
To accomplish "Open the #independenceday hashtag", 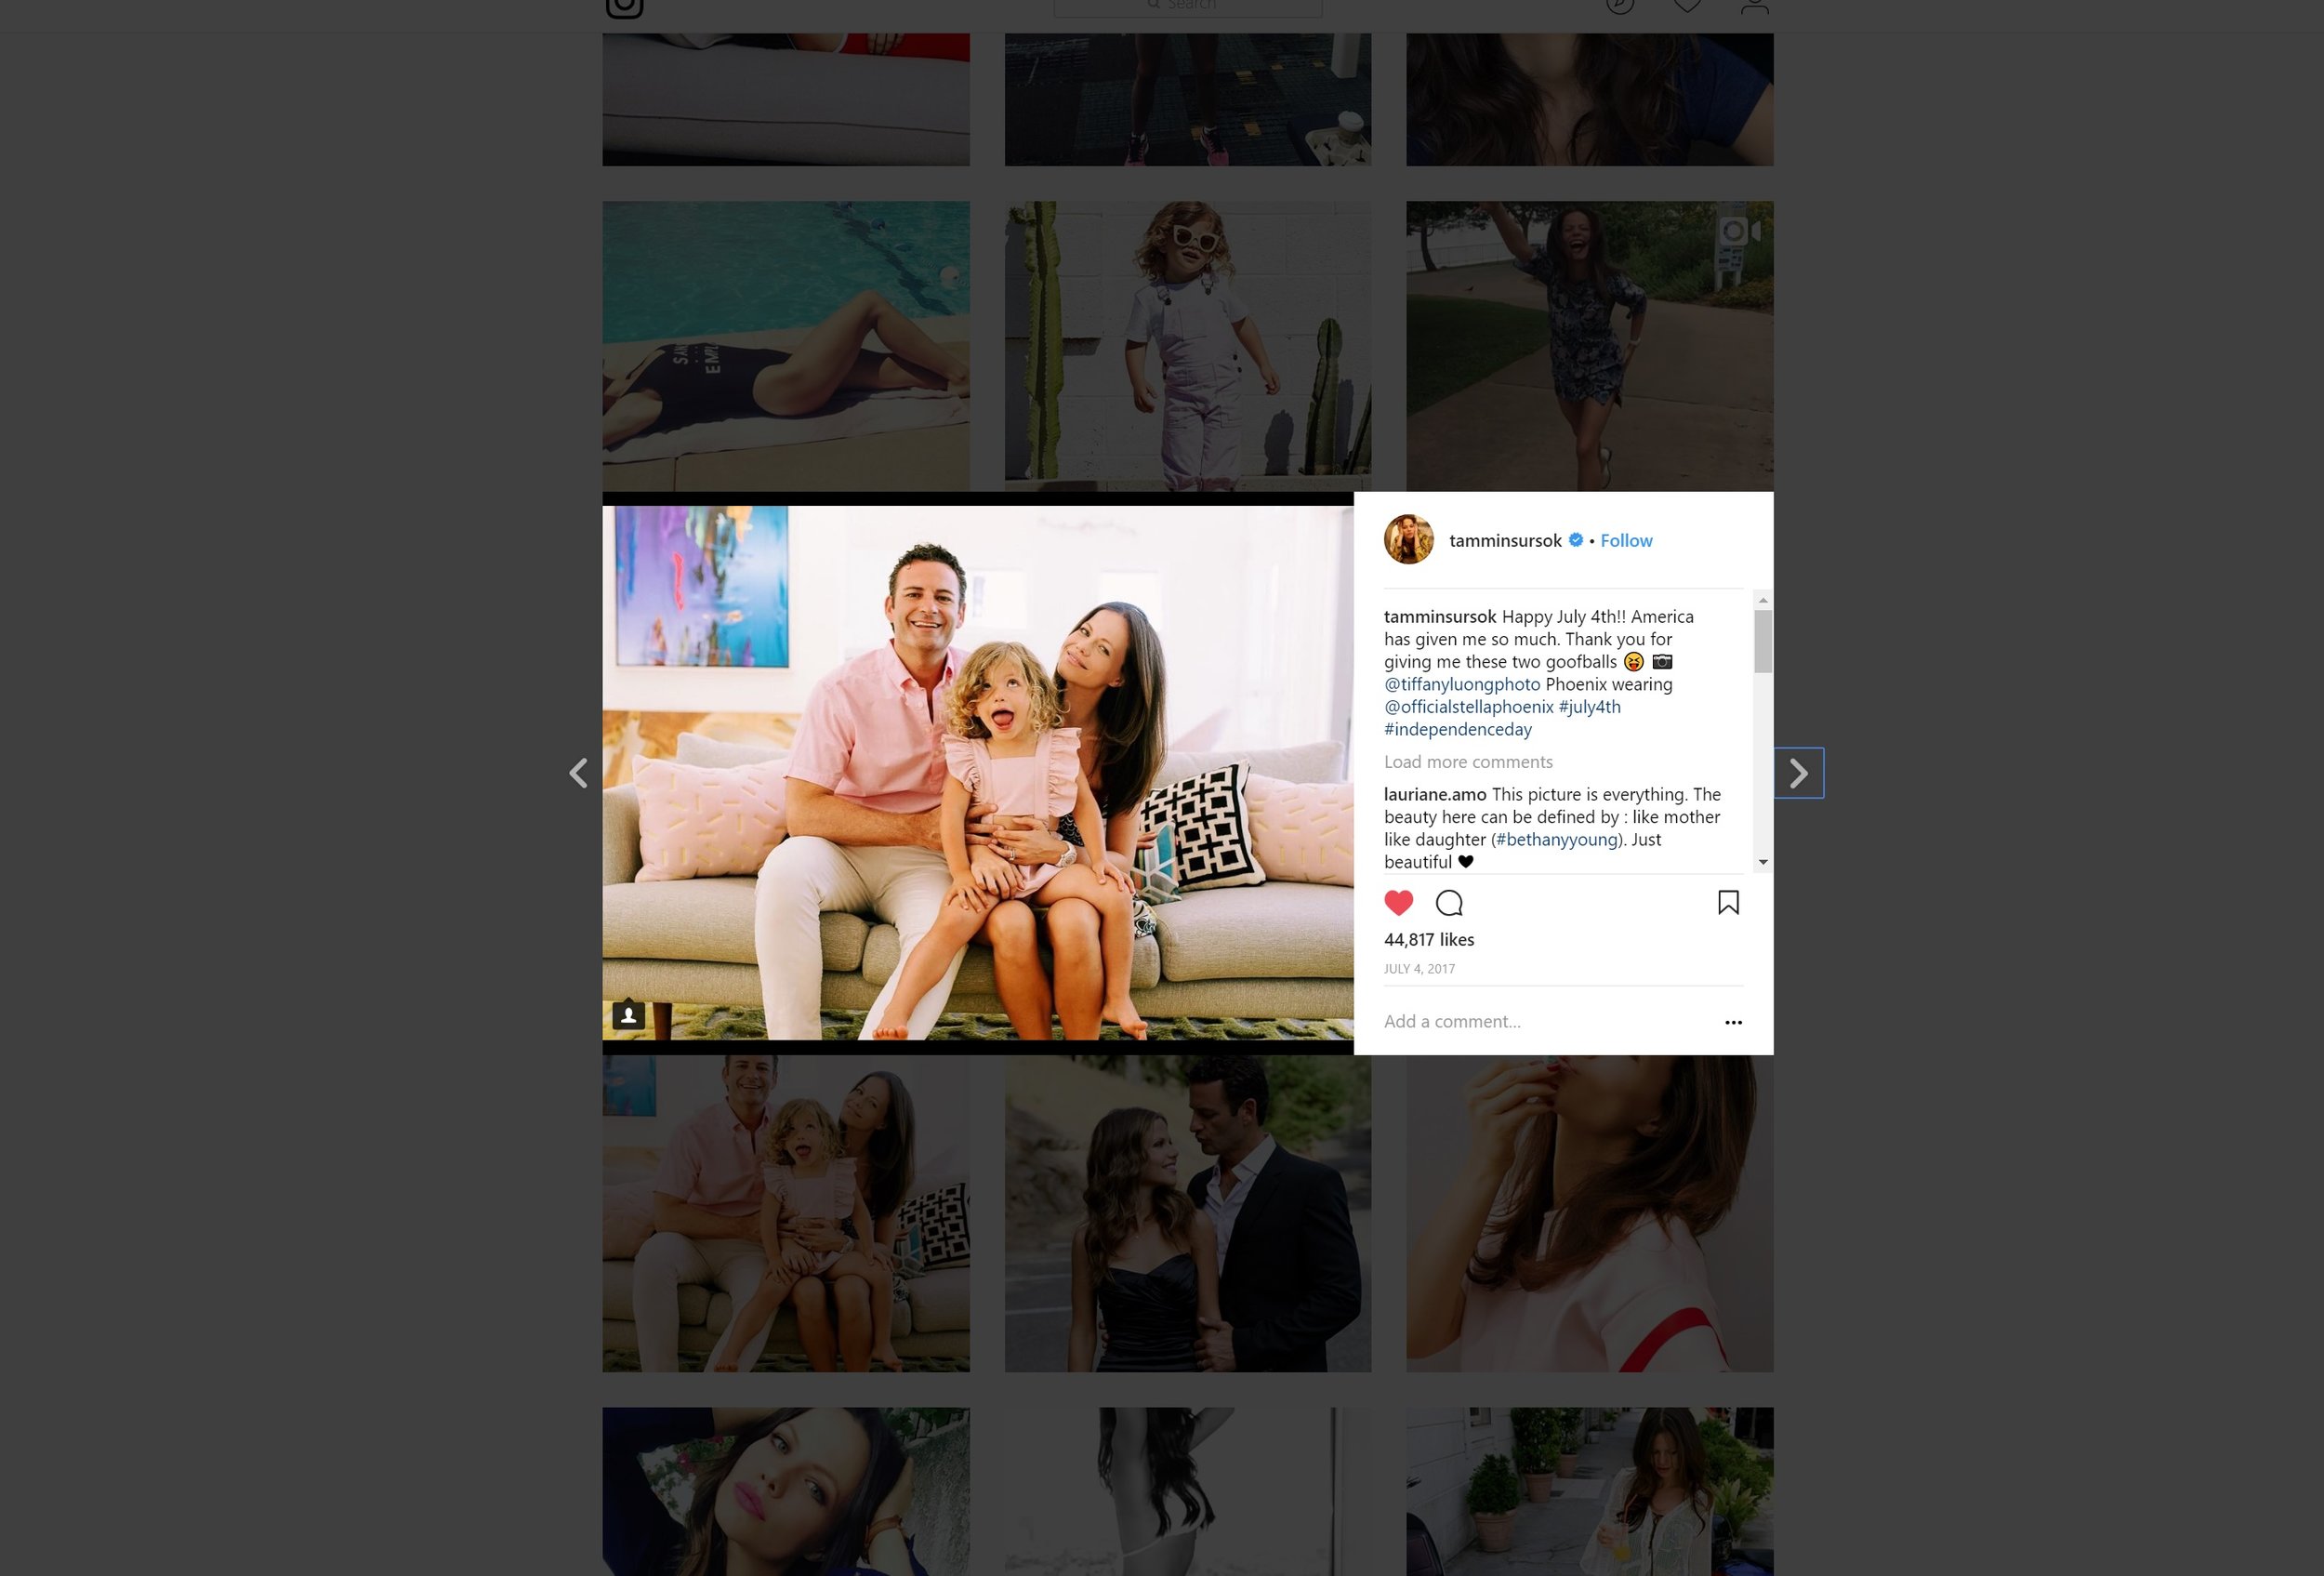I will (x=1457, y=730).
